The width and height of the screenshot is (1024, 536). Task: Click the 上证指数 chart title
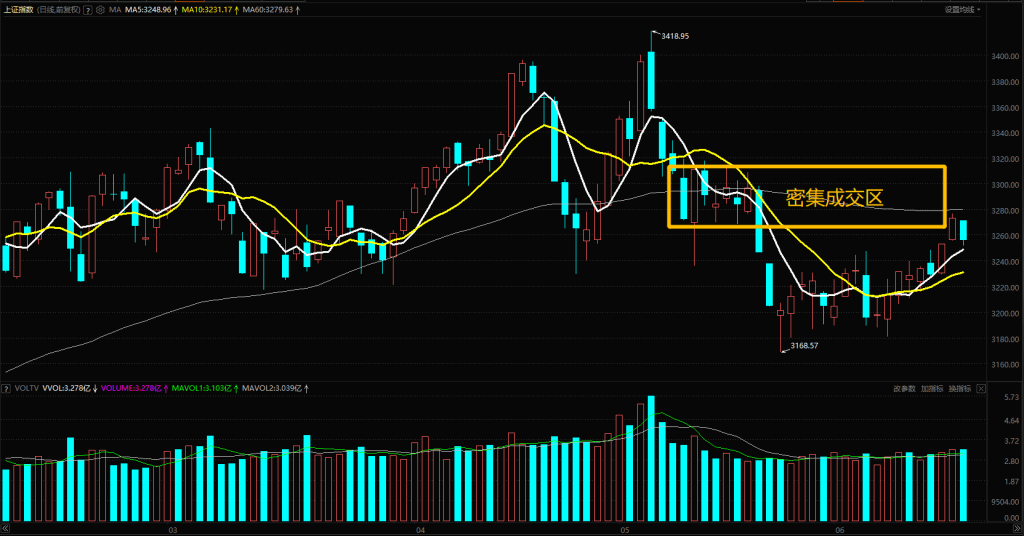(18, 10)
